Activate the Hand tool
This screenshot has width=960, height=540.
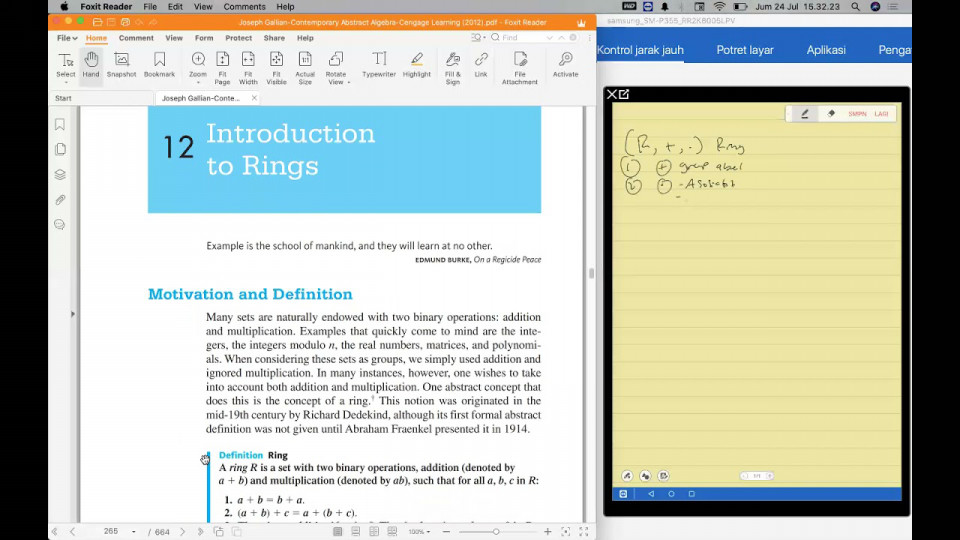[91, 65]
